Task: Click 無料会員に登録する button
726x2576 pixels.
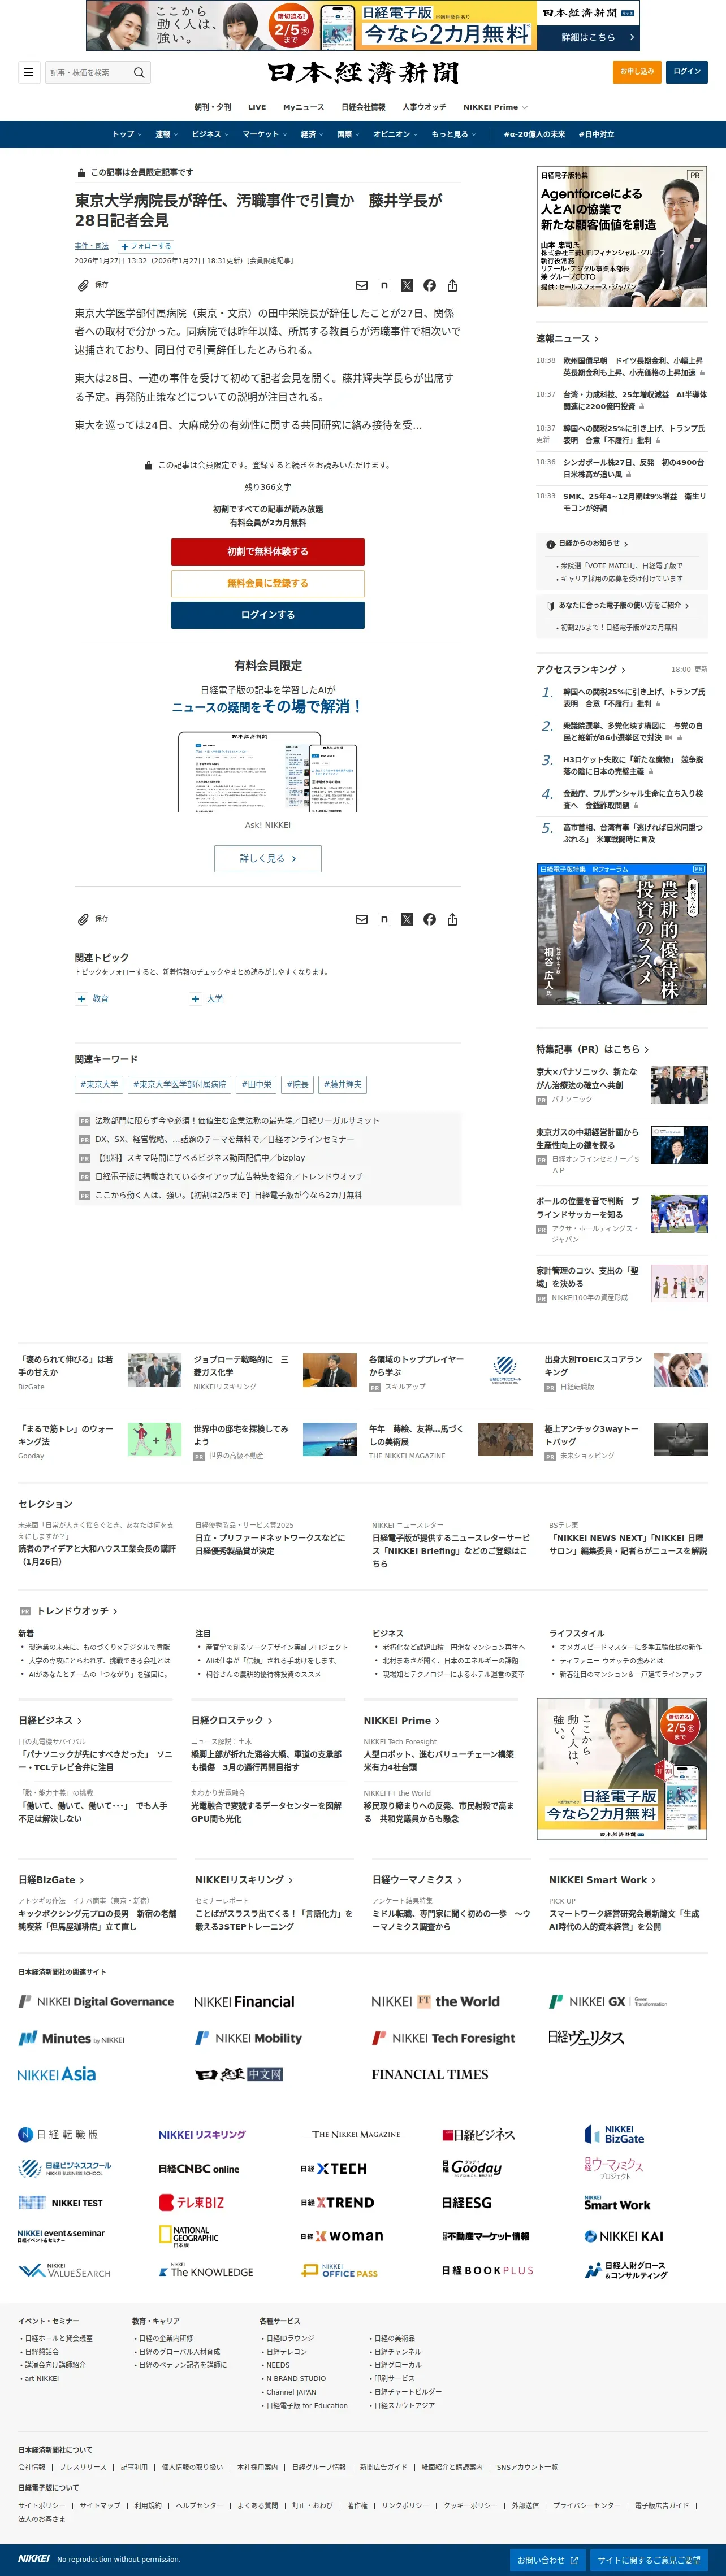Action: (267, 583)
